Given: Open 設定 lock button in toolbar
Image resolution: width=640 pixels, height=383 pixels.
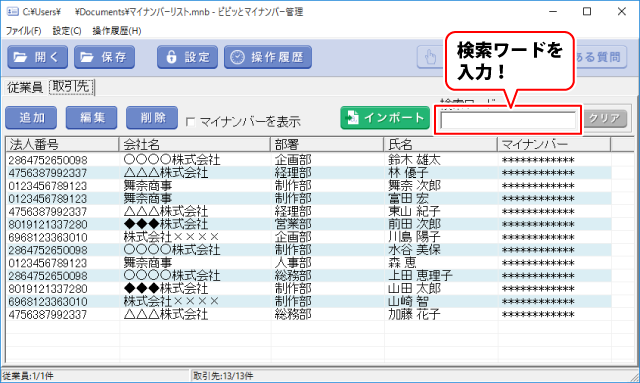Looking at the screenshot, I should (x=187, y=57).
